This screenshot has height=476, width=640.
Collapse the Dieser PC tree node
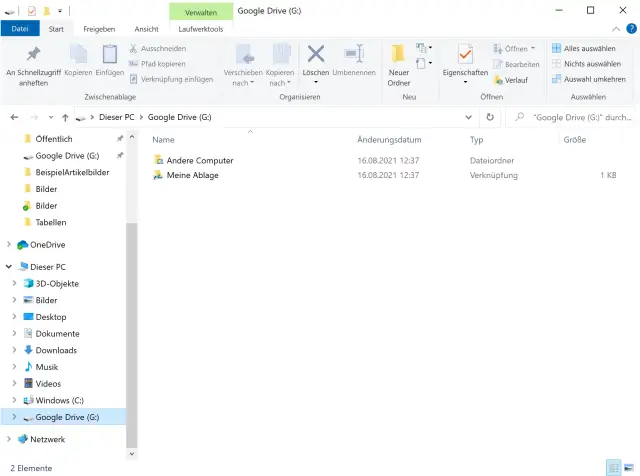[9, 267]
